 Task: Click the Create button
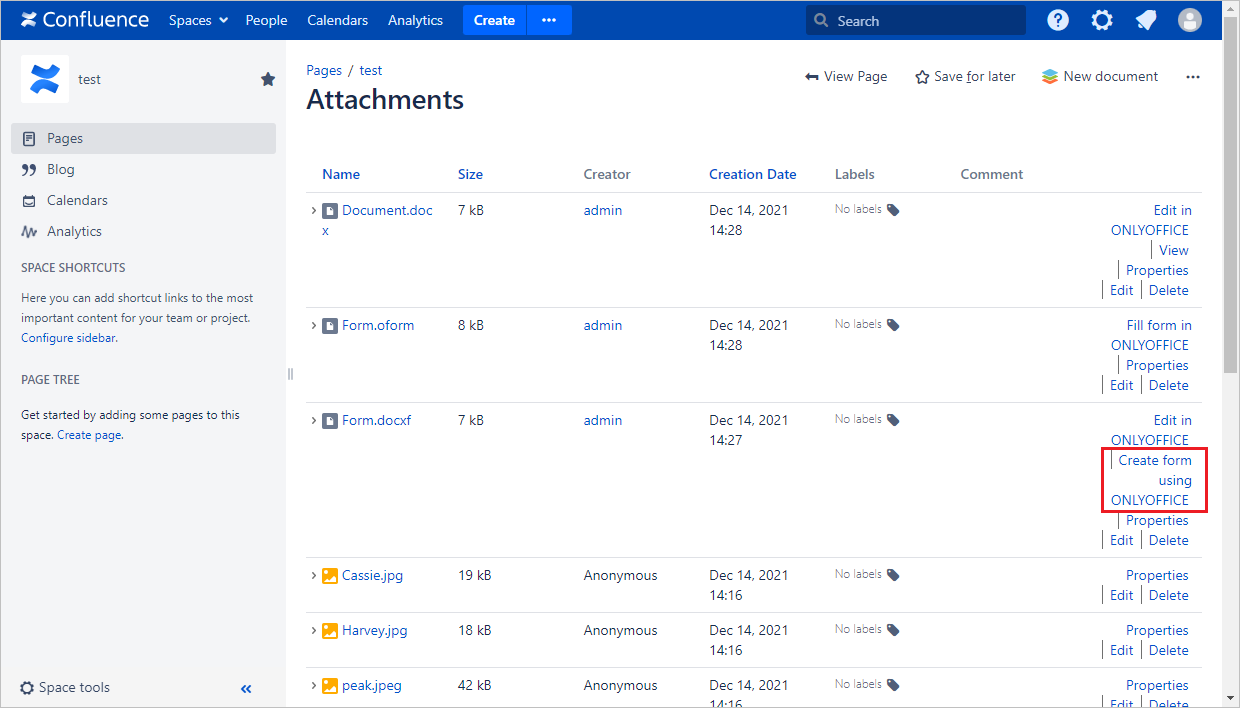pyautogui.click(x=493, y=19)
